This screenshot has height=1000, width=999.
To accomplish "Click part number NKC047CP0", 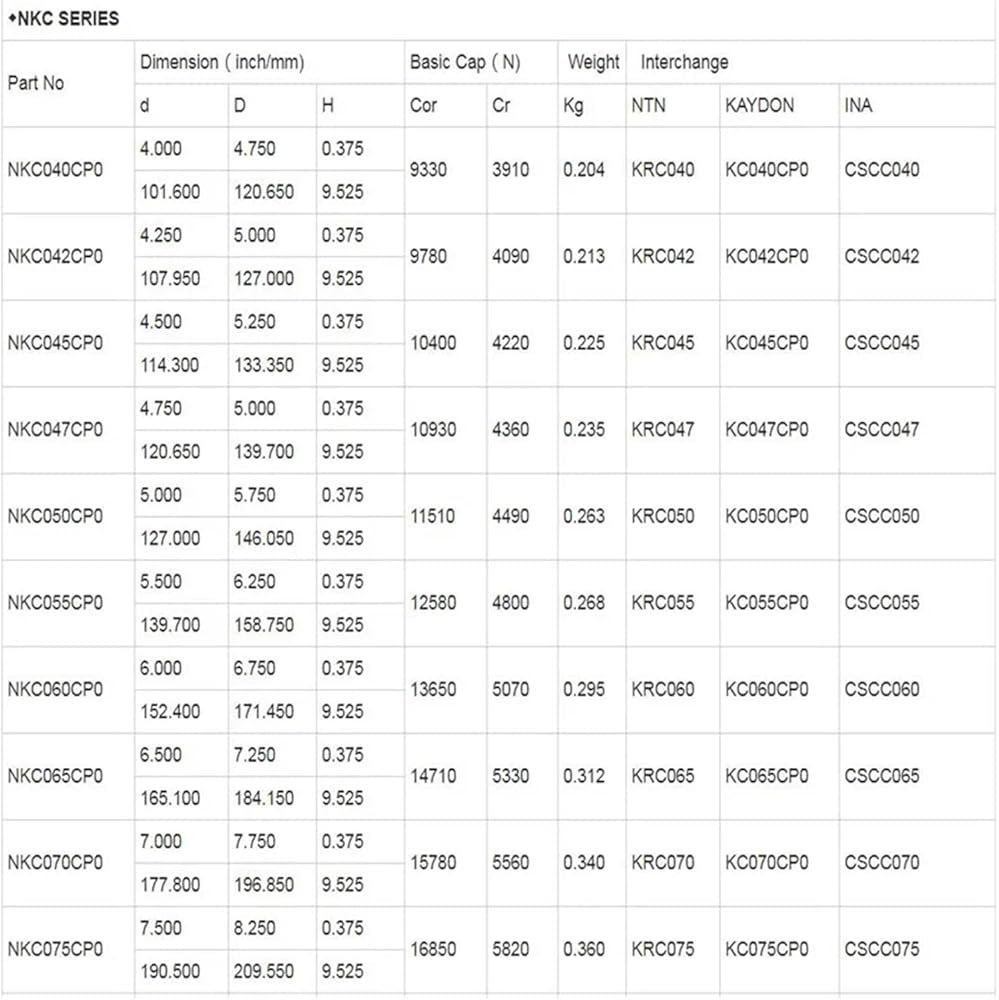I will (x=55, y=429).
